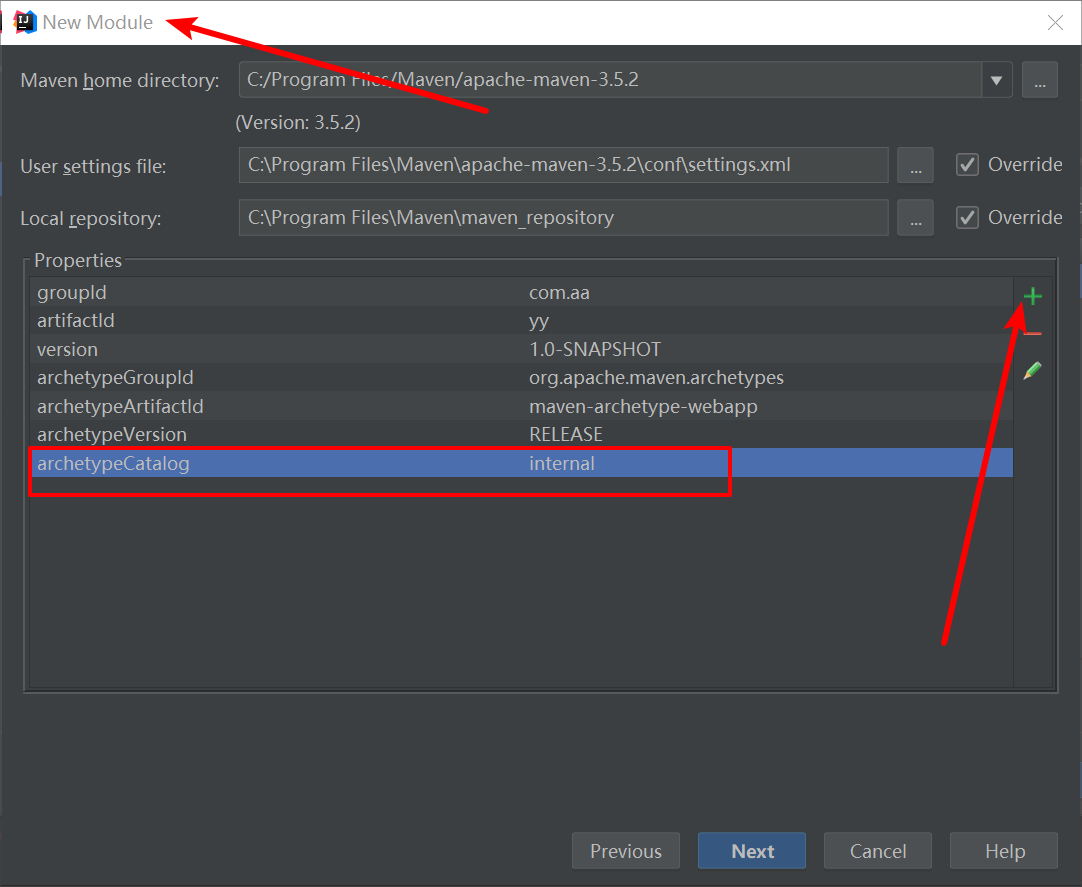Click the maven-archetype-webapp value
The image size is (1082, 887).
643,407
